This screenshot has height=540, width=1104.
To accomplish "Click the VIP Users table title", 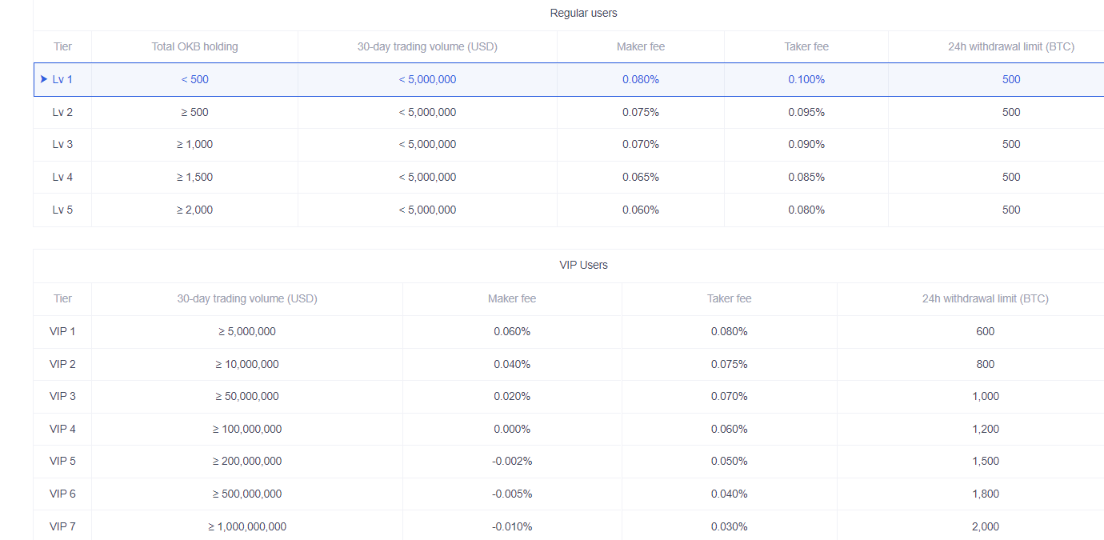I will pyautogui.click(x=584, y=265).
